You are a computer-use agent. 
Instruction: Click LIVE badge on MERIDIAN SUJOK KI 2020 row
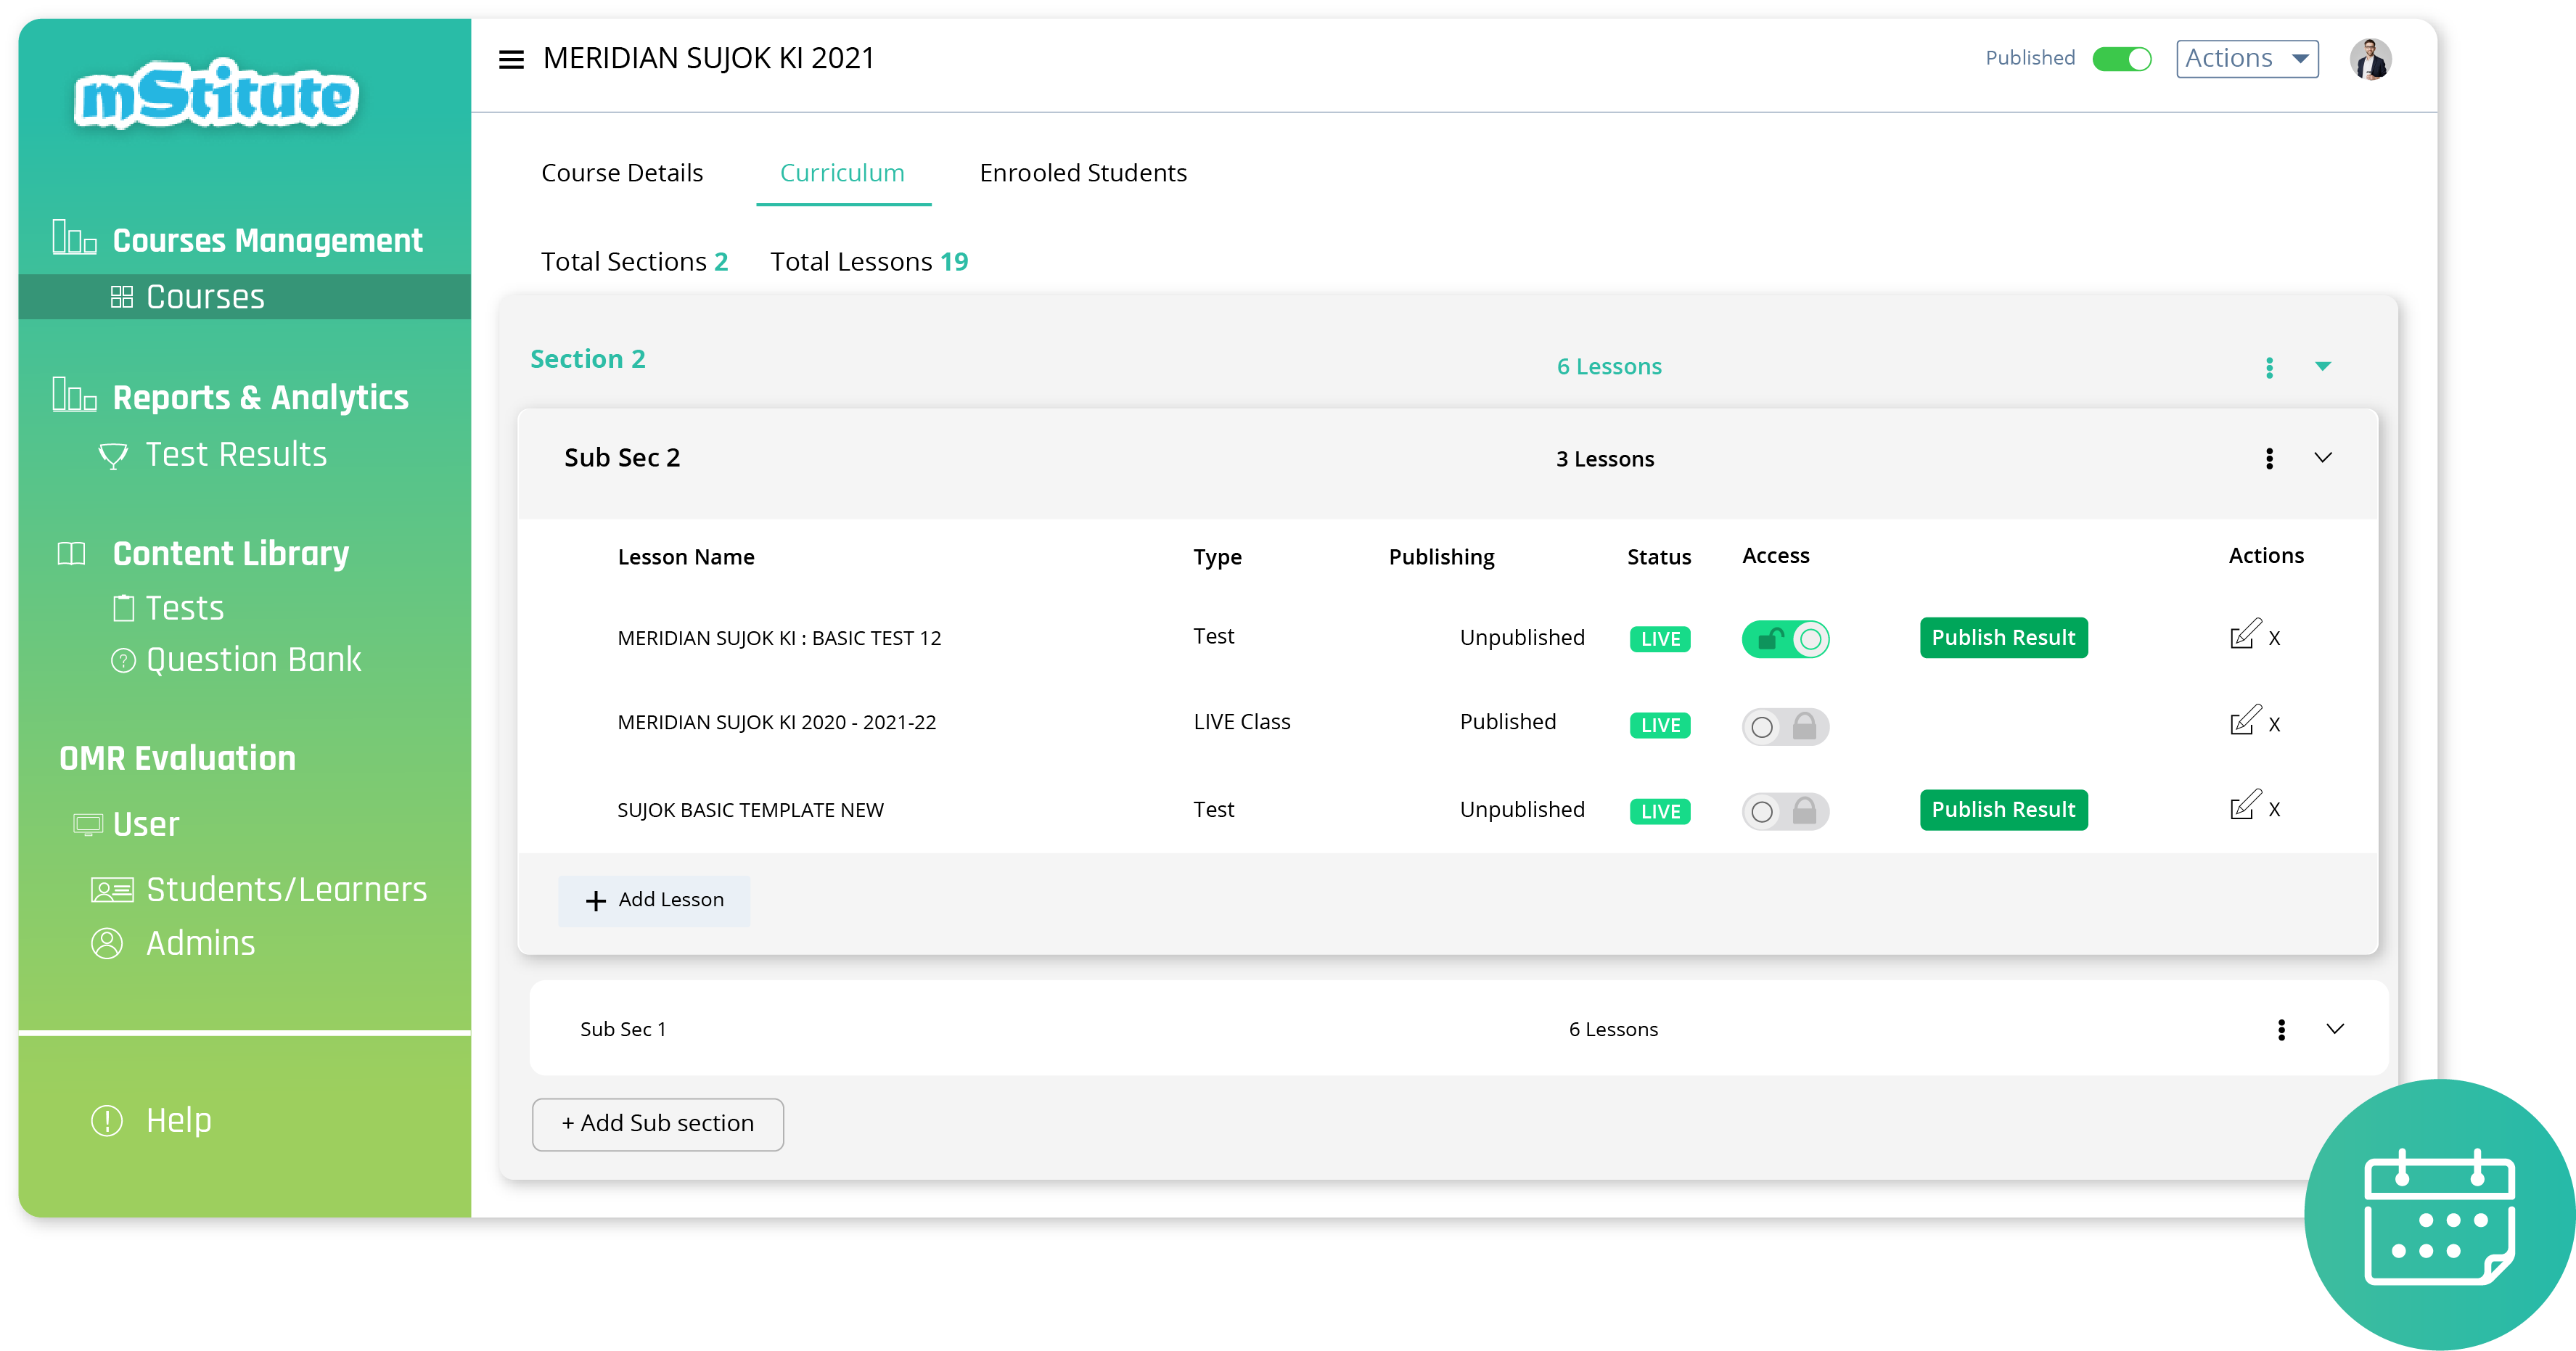1660,725
